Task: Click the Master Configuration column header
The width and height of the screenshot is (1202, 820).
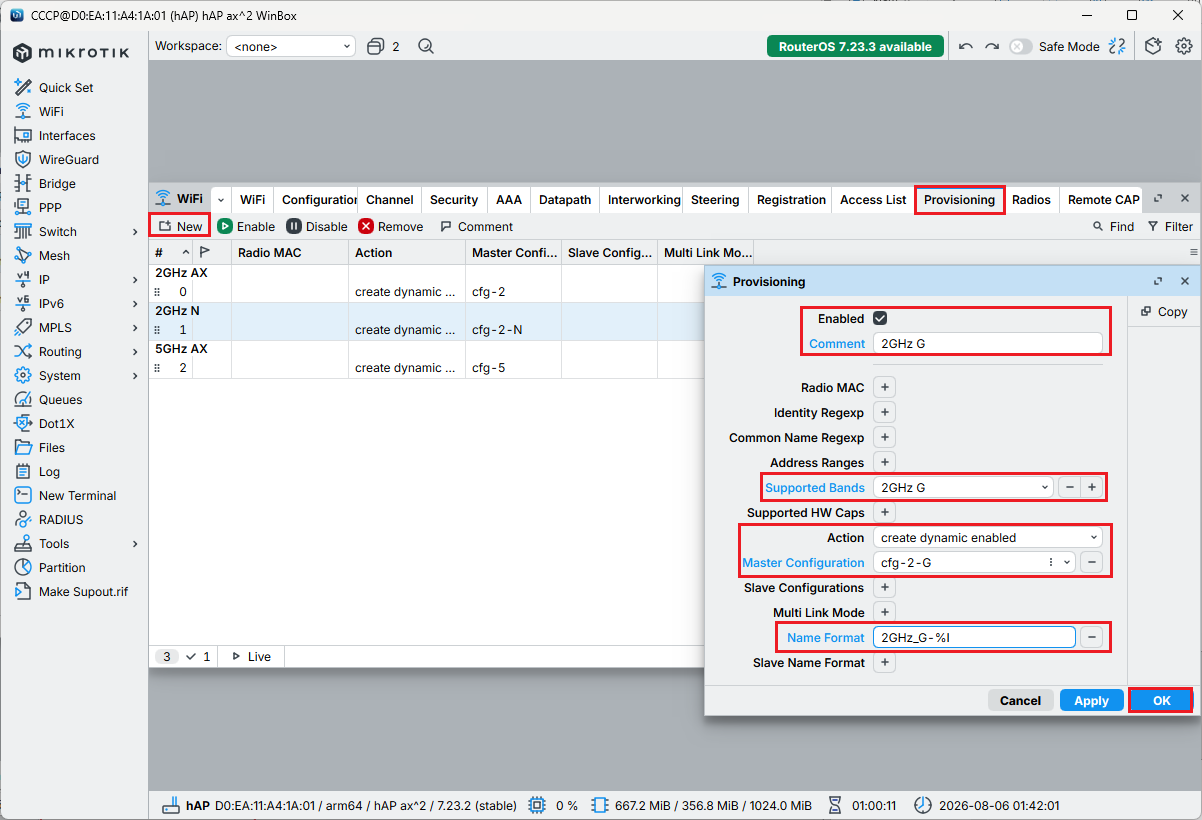Action: 513,253
